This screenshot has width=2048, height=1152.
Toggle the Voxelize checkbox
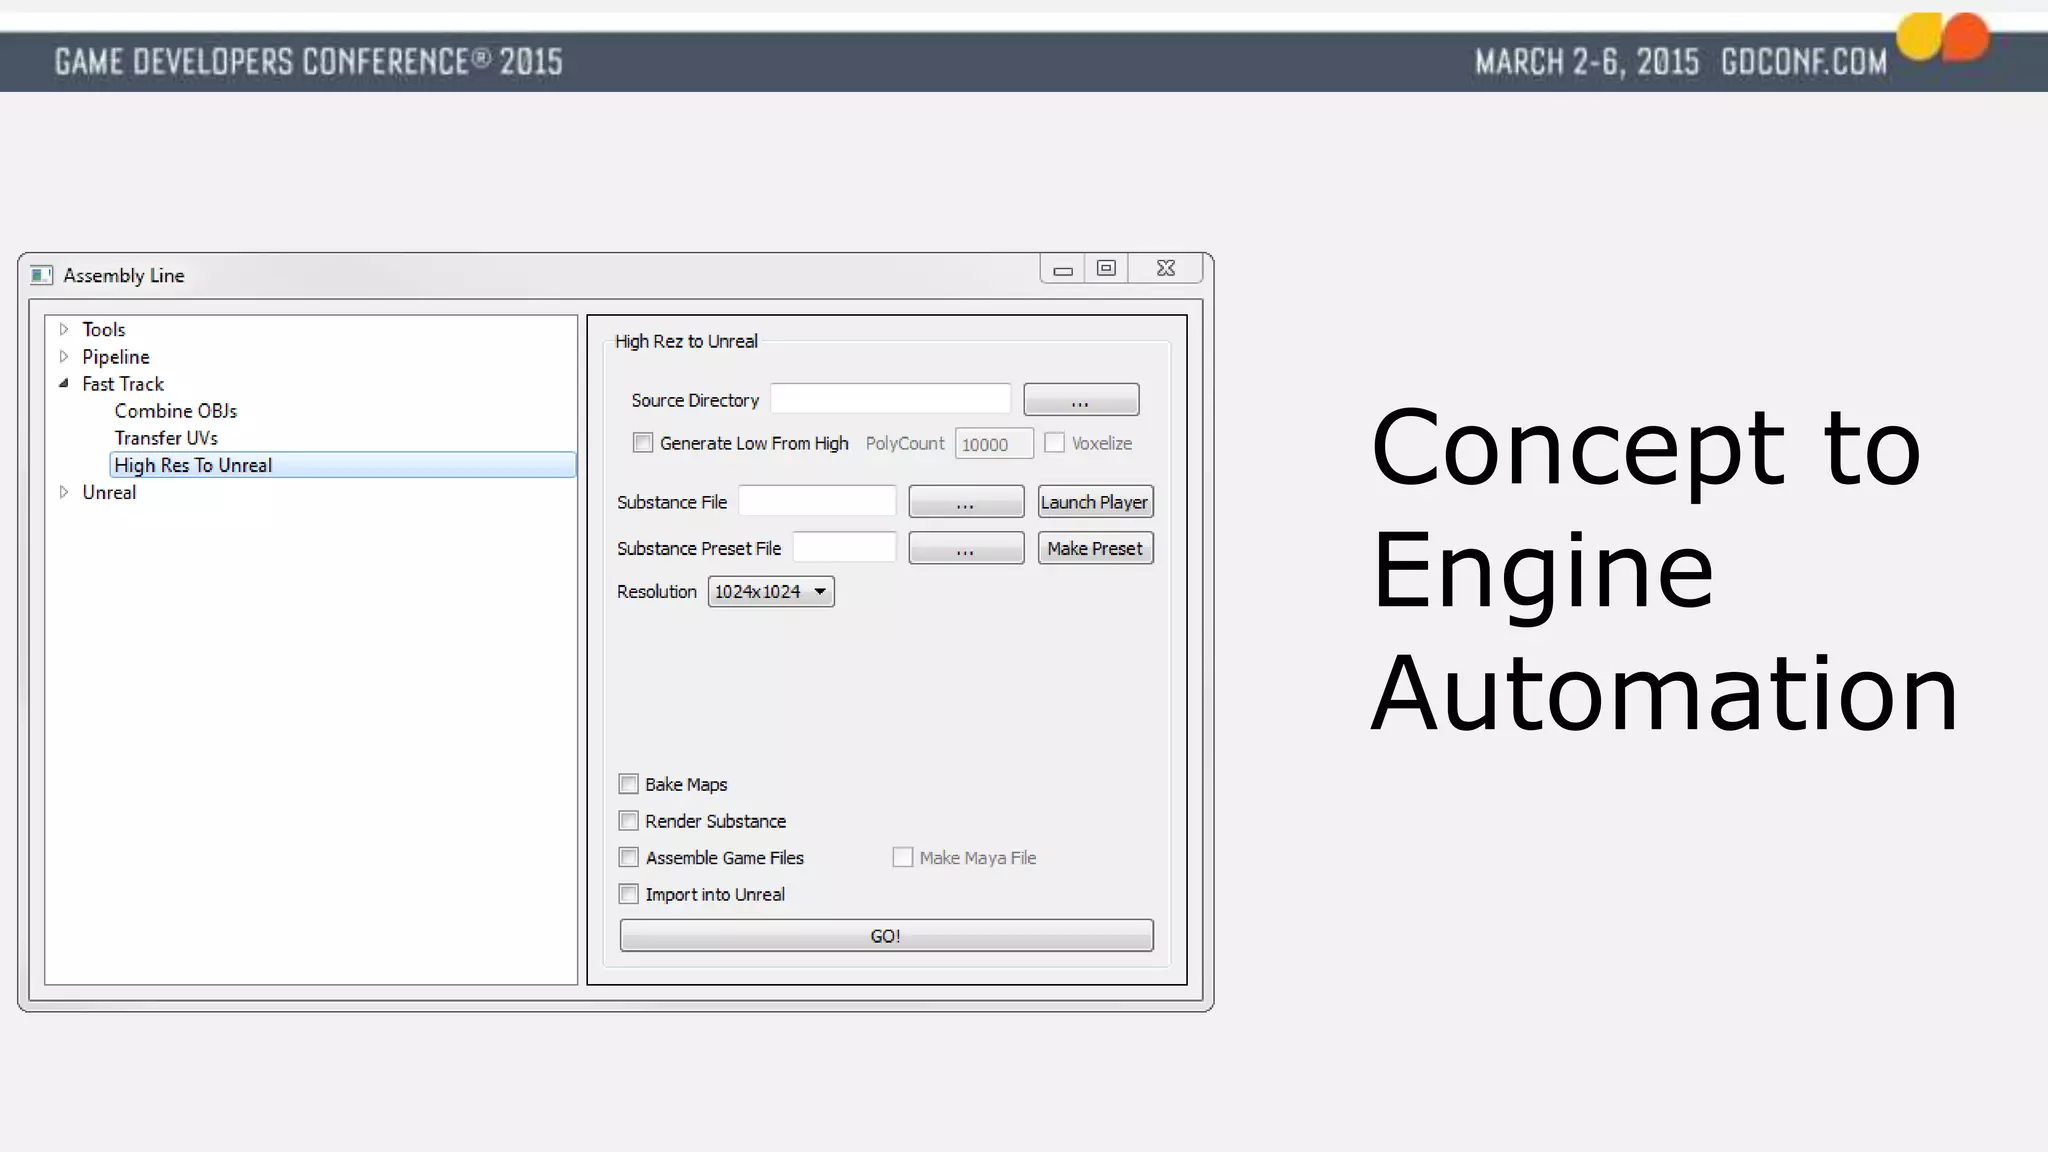coord(1054,443)
